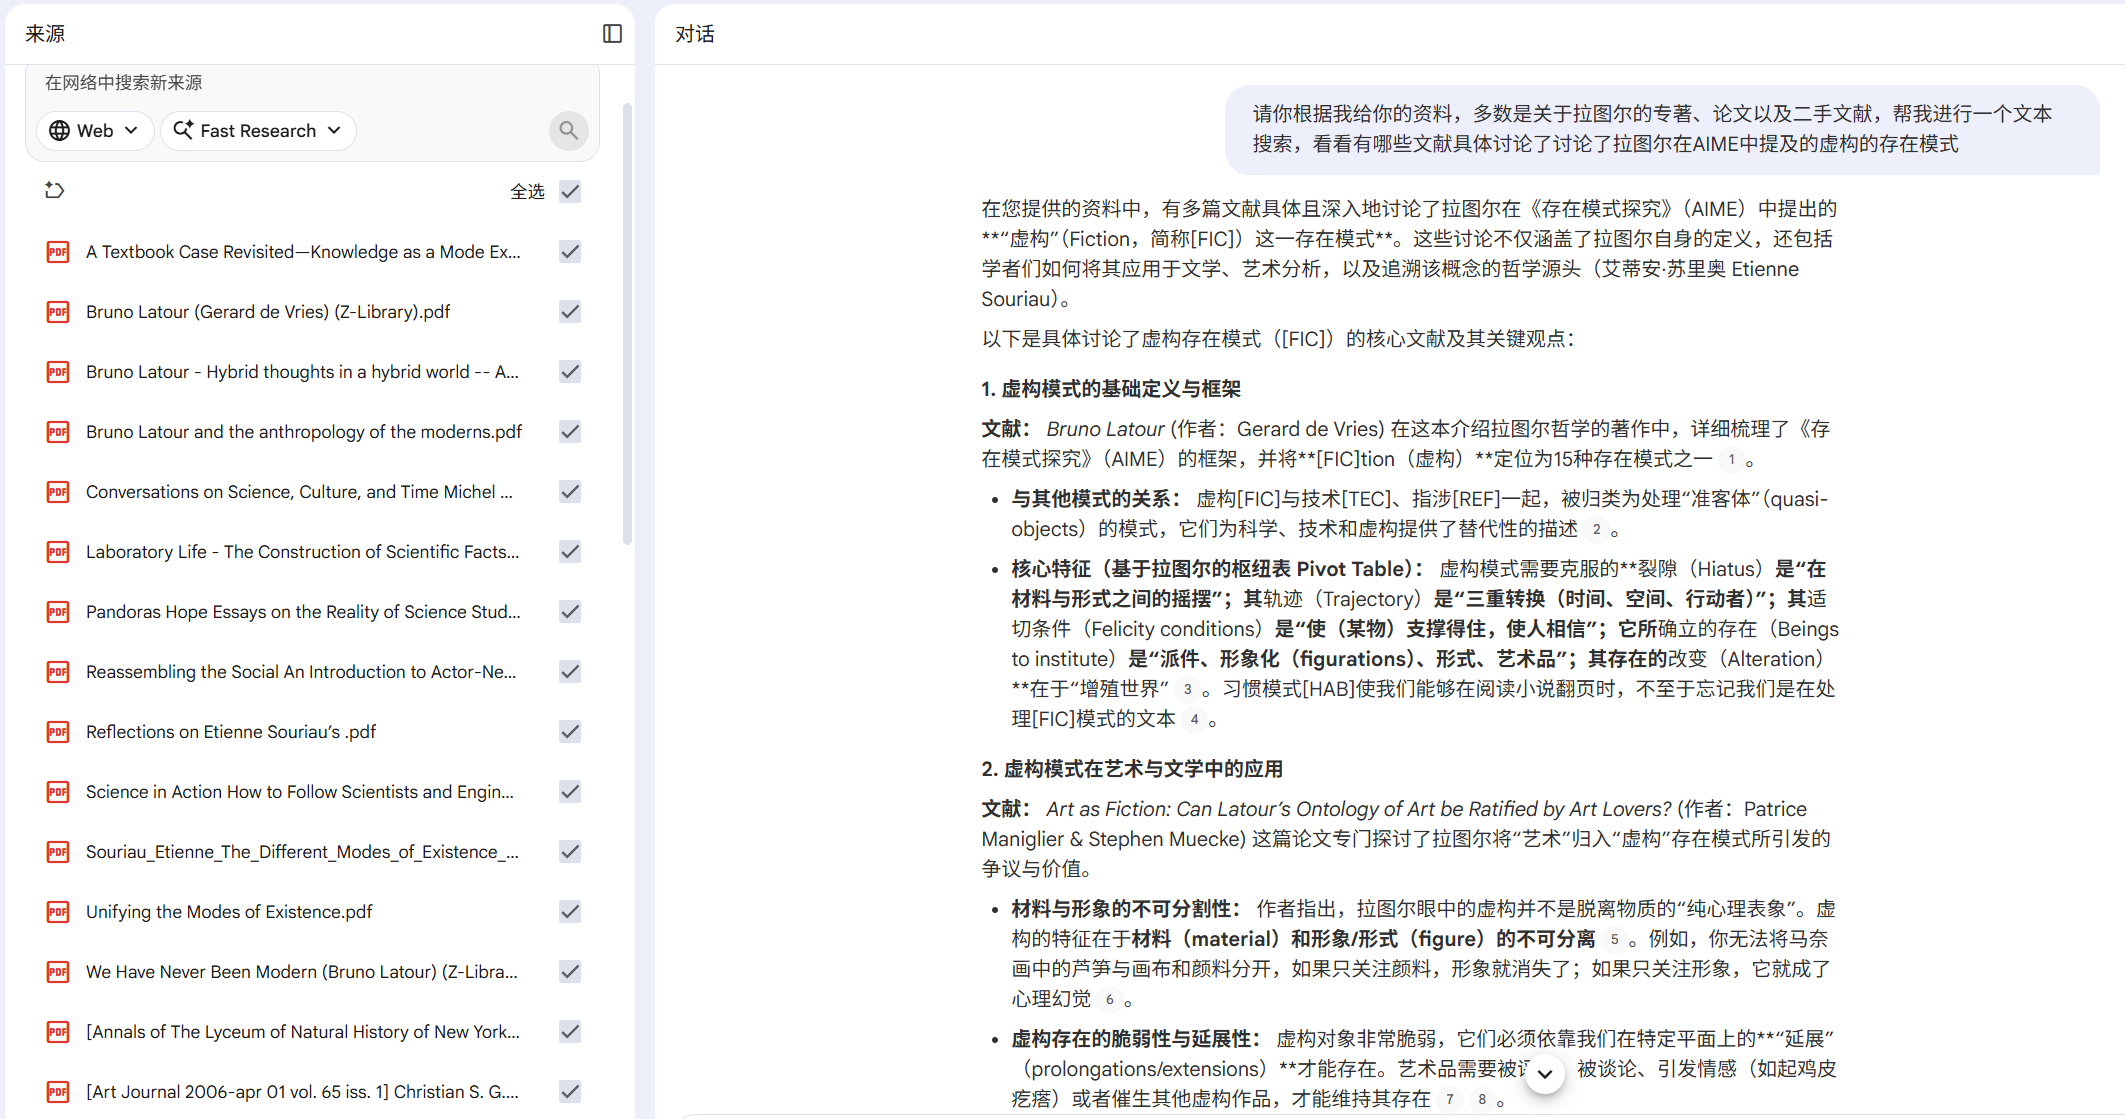
Task: Collapse the sources panel with the sidebar icon
Action: [x=612, y=34]
